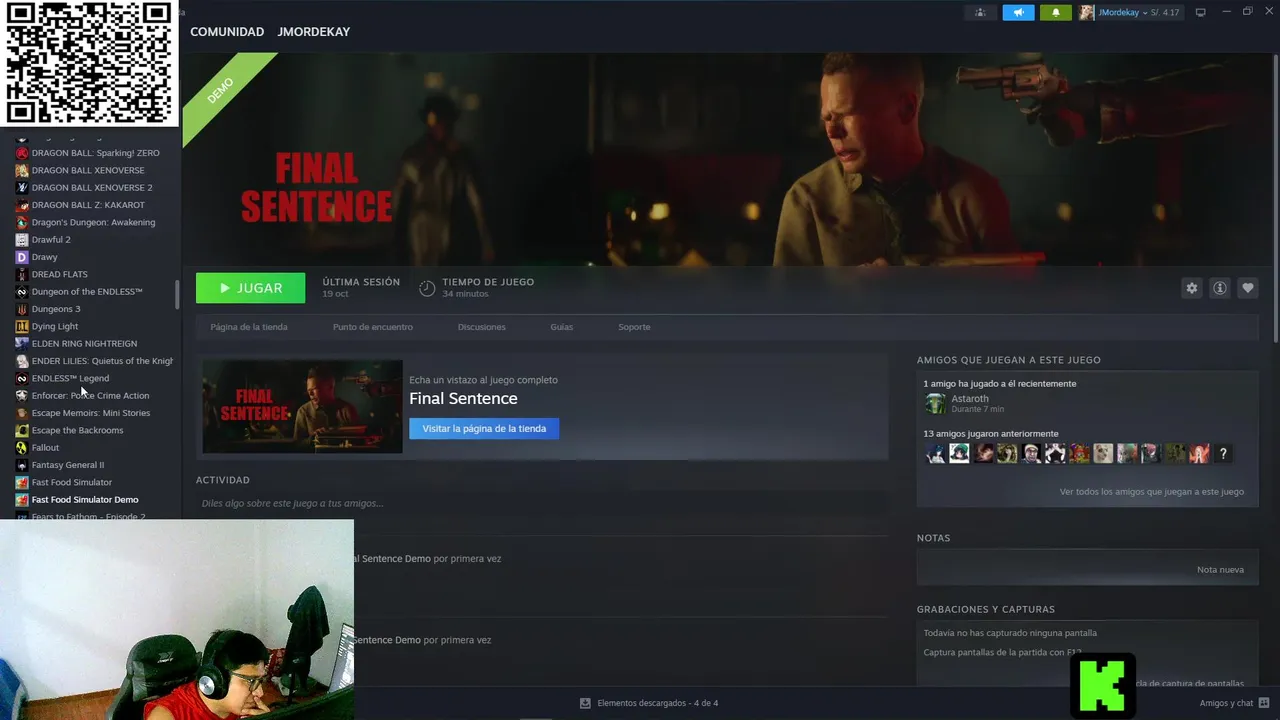The height and width of the screenshot is (720, 1280).
Task: Click the JMordekay profile avatar in top bar
Action: (1087, 12)
